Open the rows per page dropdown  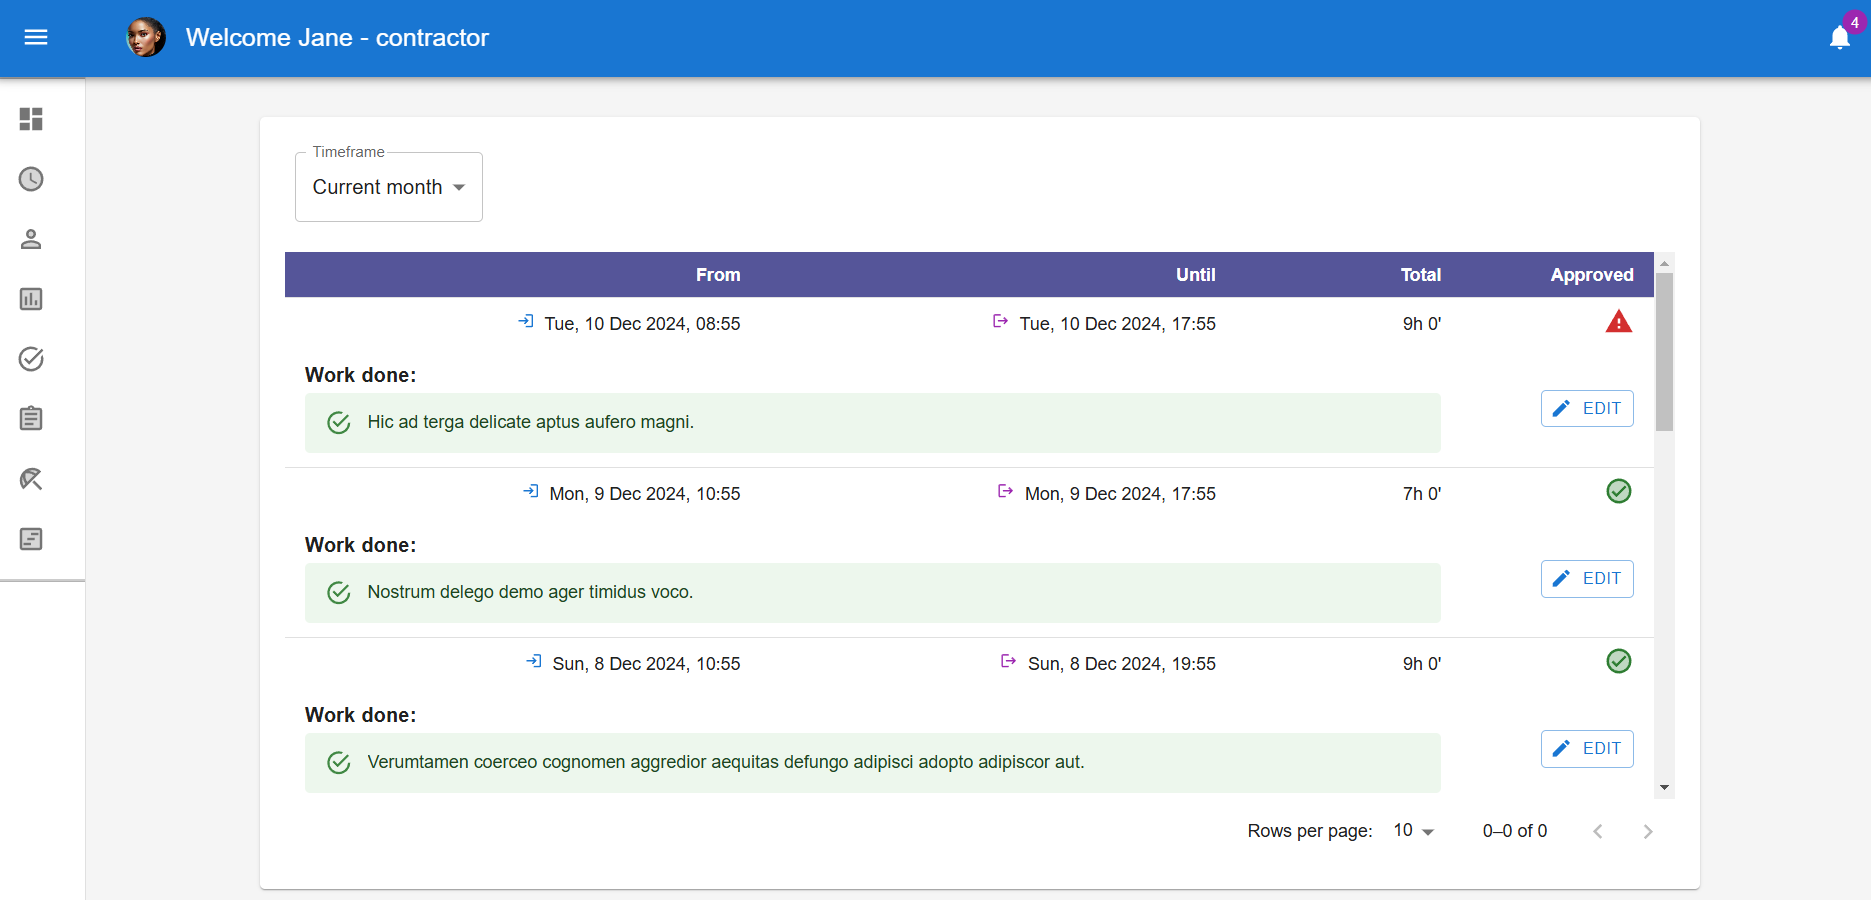coord(1414,831)
